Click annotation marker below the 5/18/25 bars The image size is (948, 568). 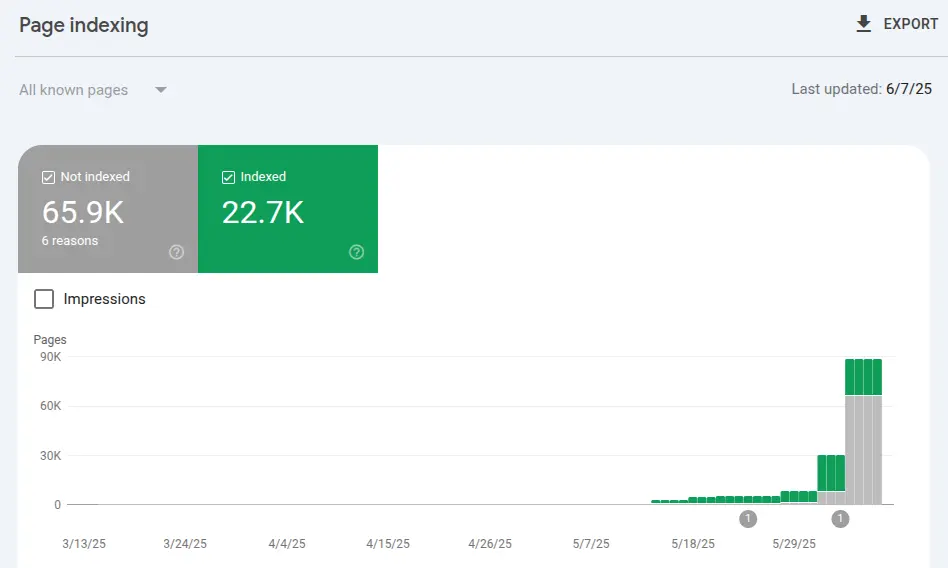[x=748, y=518]
